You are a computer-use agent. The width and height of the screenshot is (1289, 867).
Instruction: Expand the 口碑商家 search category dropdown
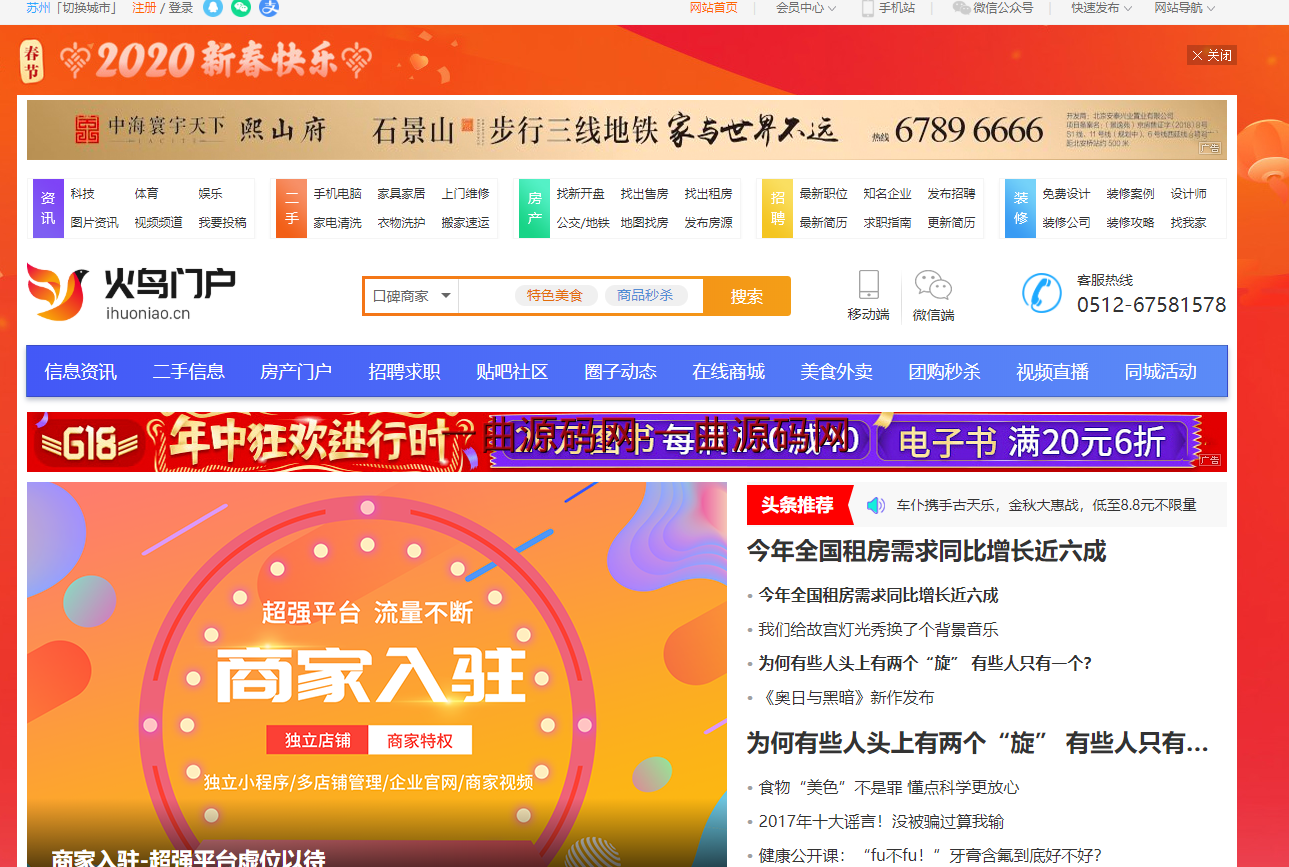coord(411,296)
